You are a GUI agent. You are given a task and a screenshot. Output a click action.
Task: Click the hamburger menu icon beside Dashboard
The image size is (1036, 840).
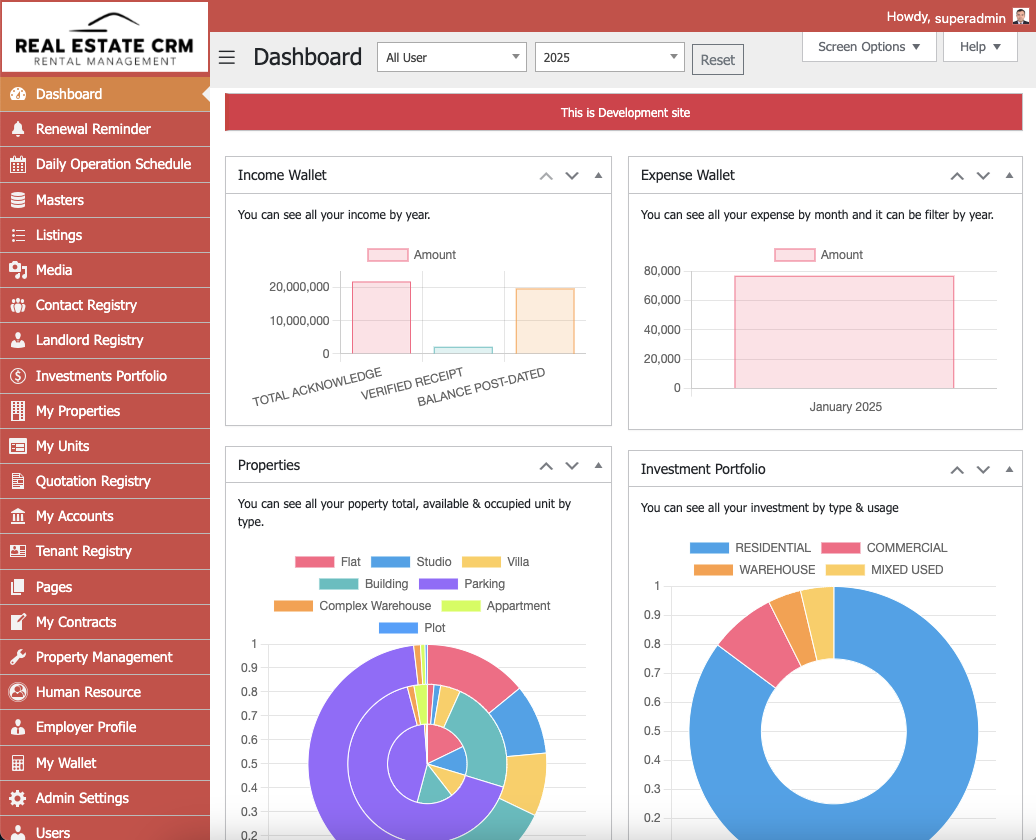(227, 57)
